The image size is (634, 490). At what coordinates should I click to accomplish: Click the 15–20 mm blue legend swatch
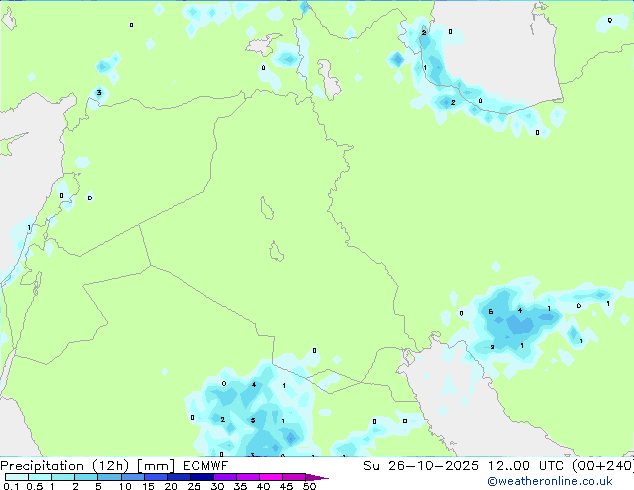point(156,477)
